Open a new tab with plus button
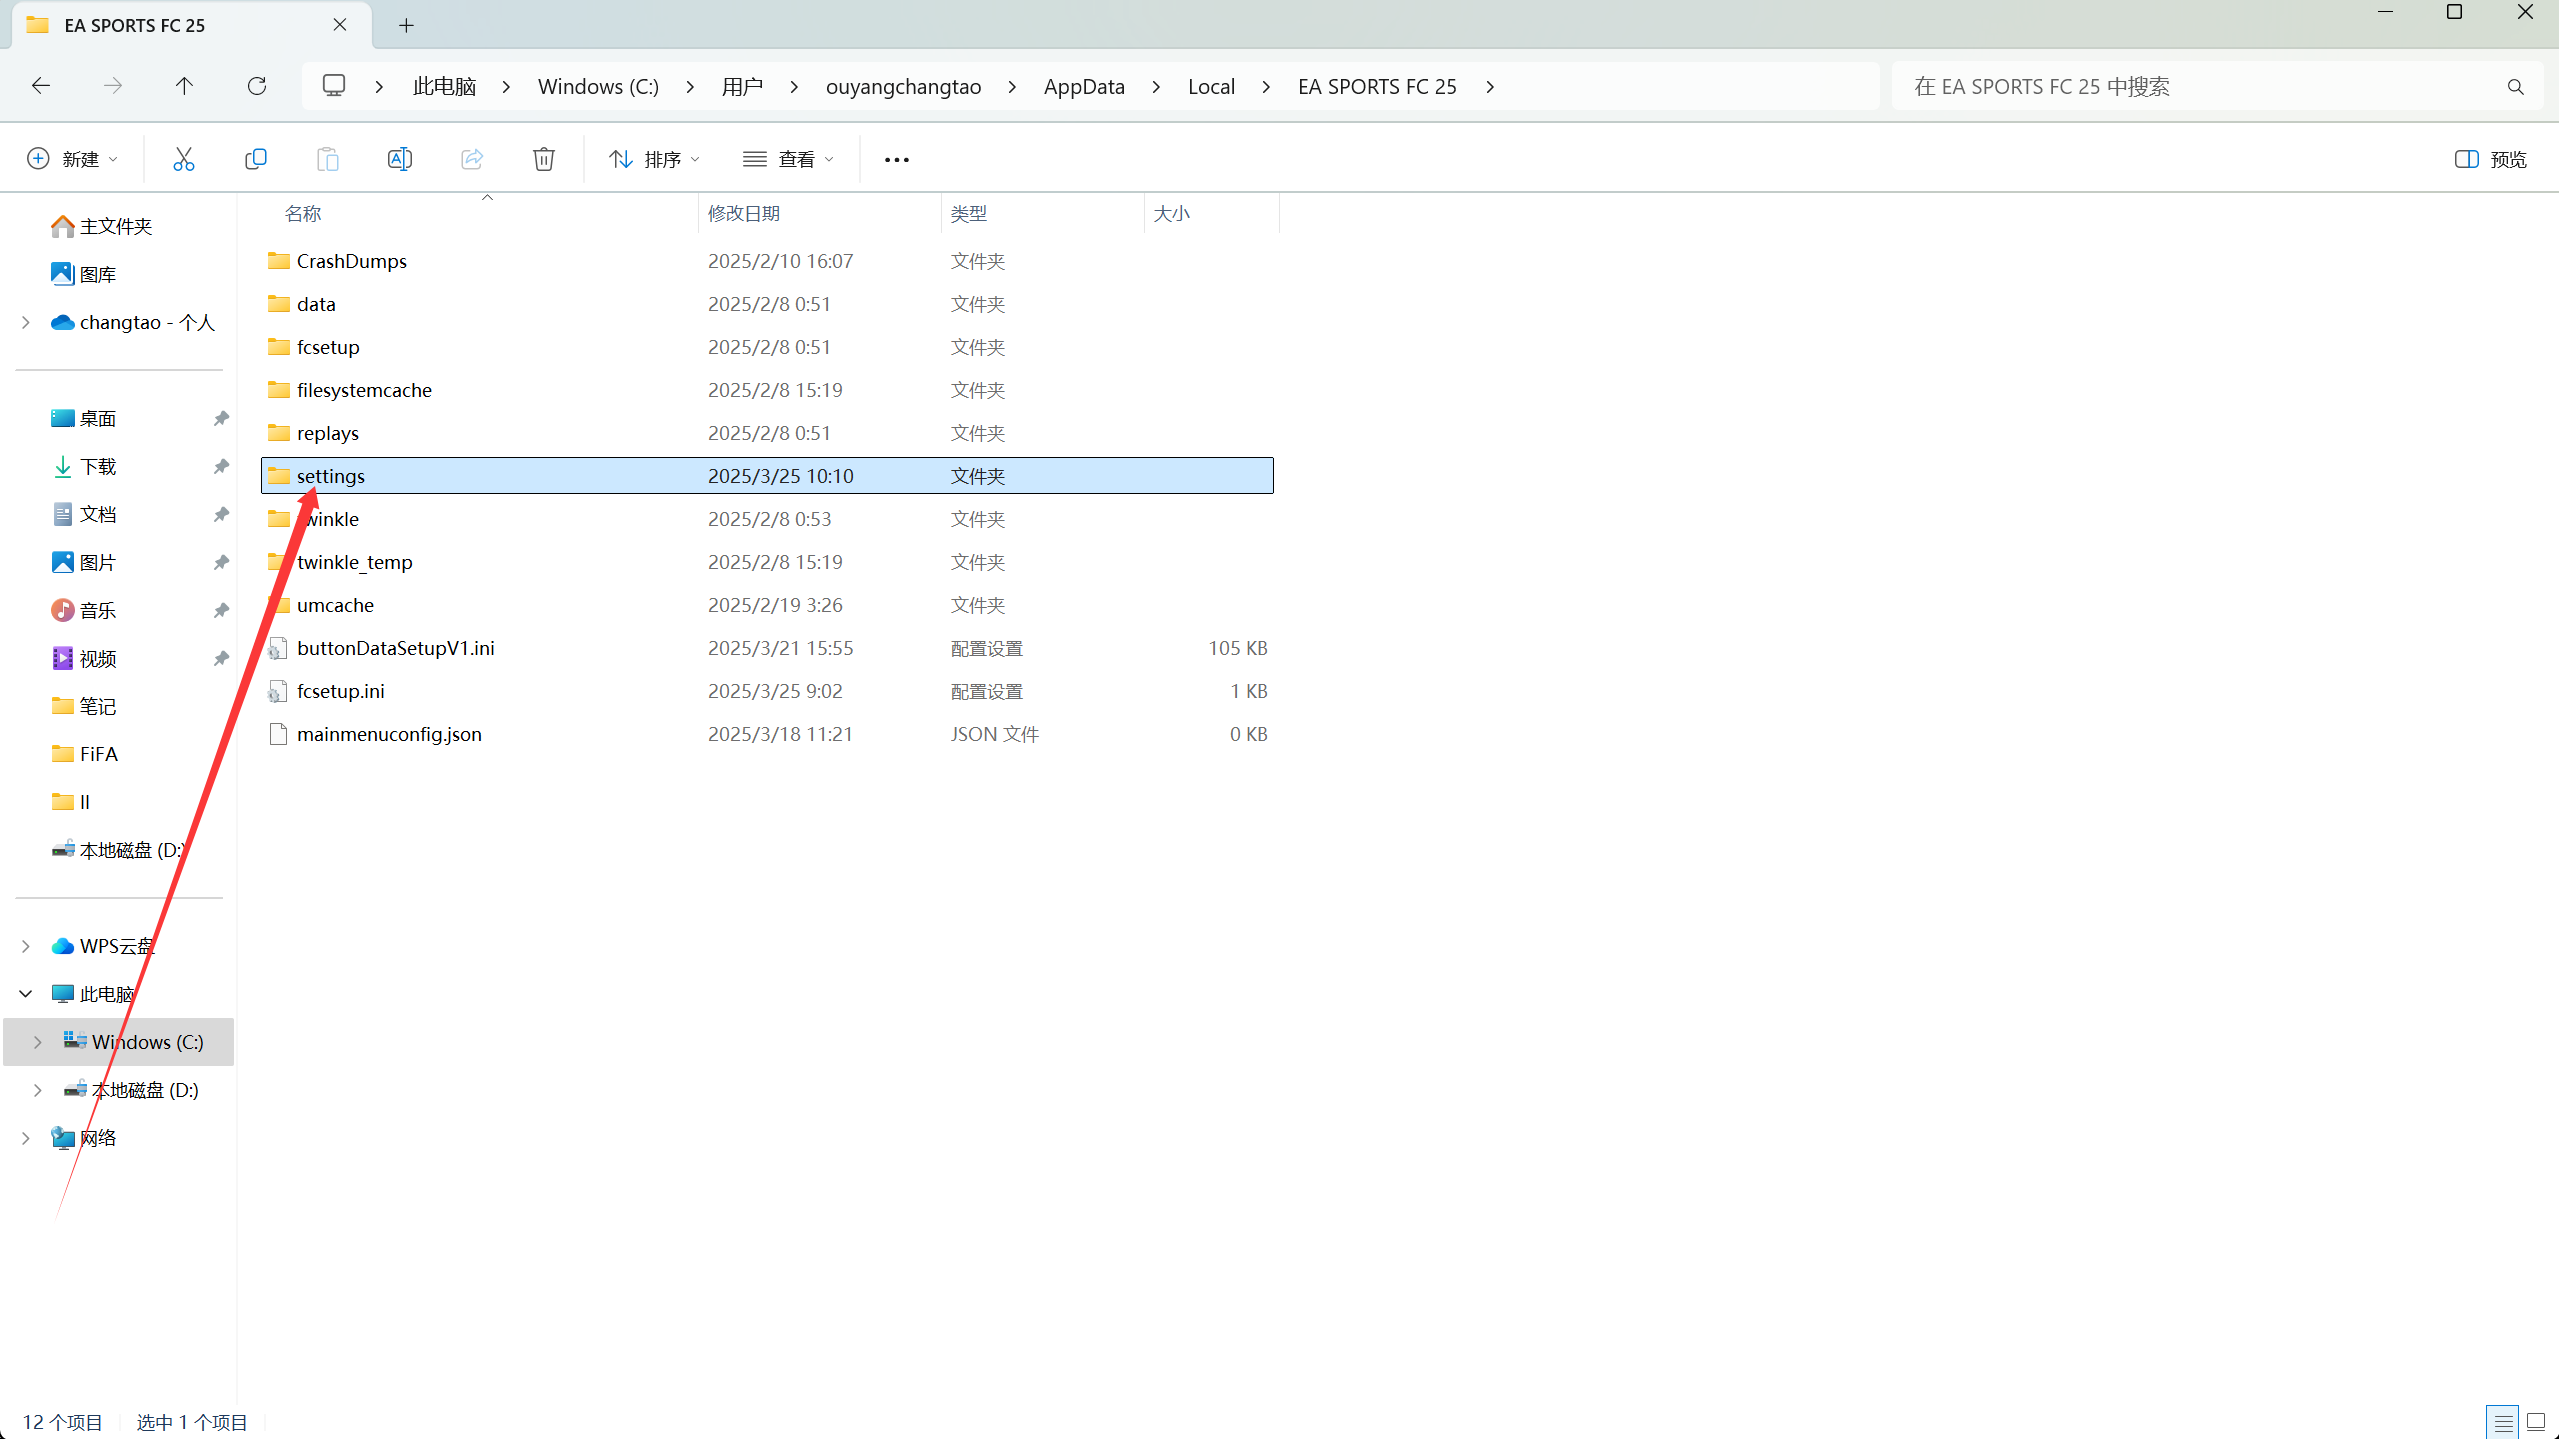2559x1439 pixels. 406,26
